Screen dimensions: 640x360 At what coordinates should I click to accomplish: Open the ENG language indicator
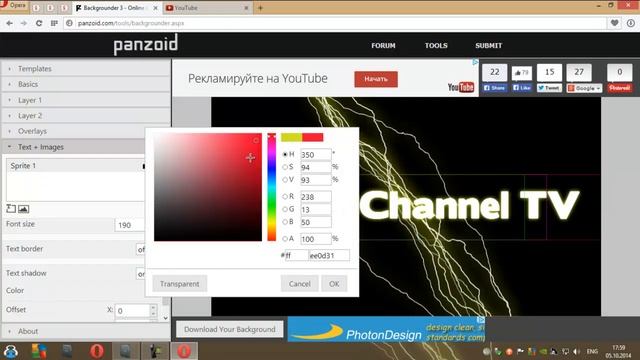pos(592,351)
